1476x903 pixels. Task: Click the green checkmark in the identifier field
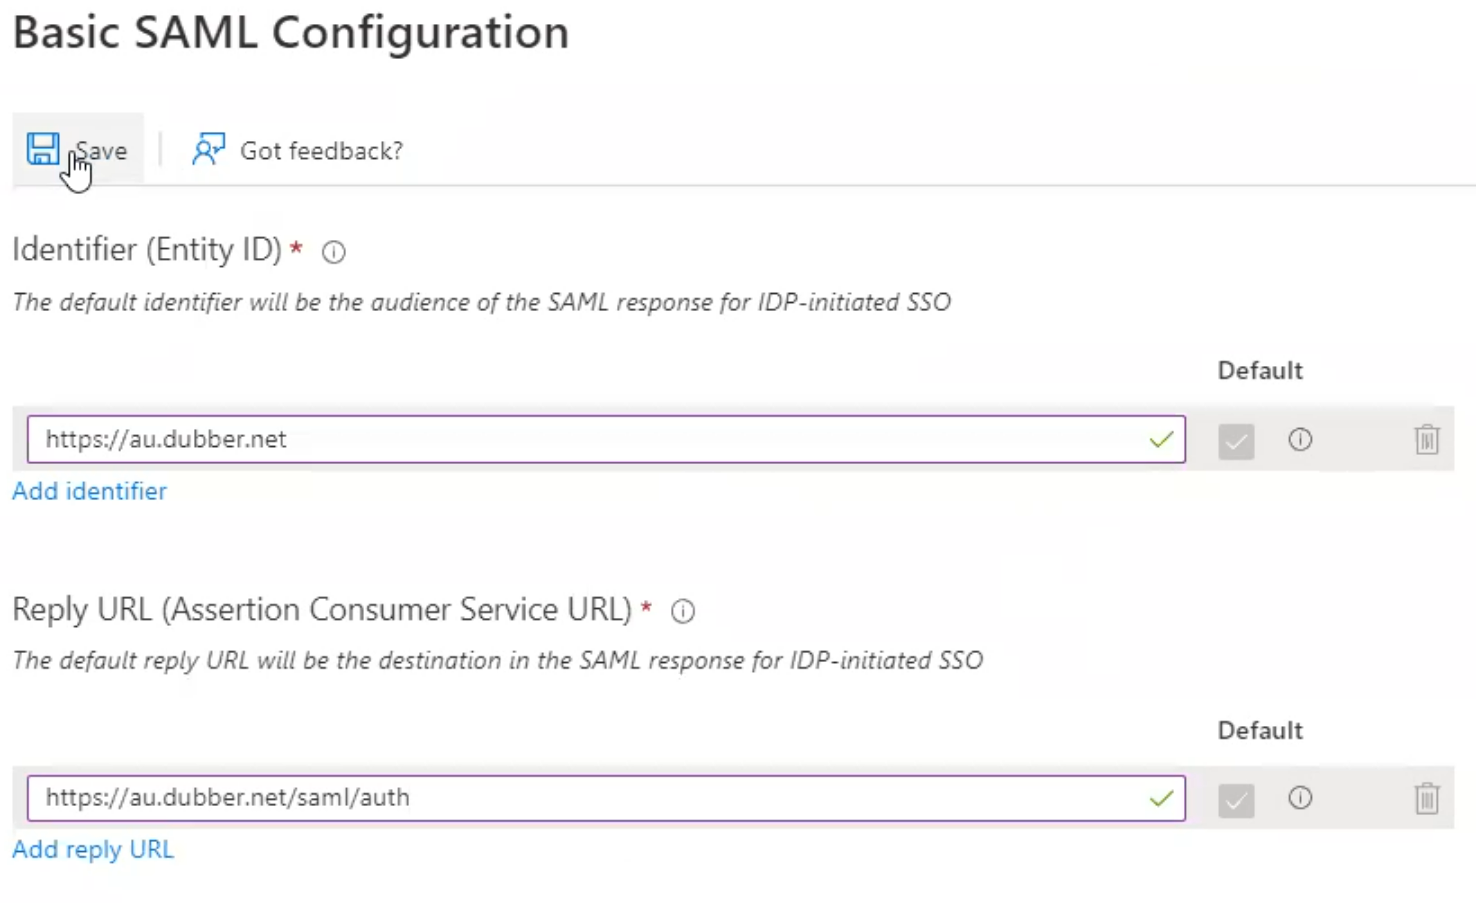[1161, 439]
